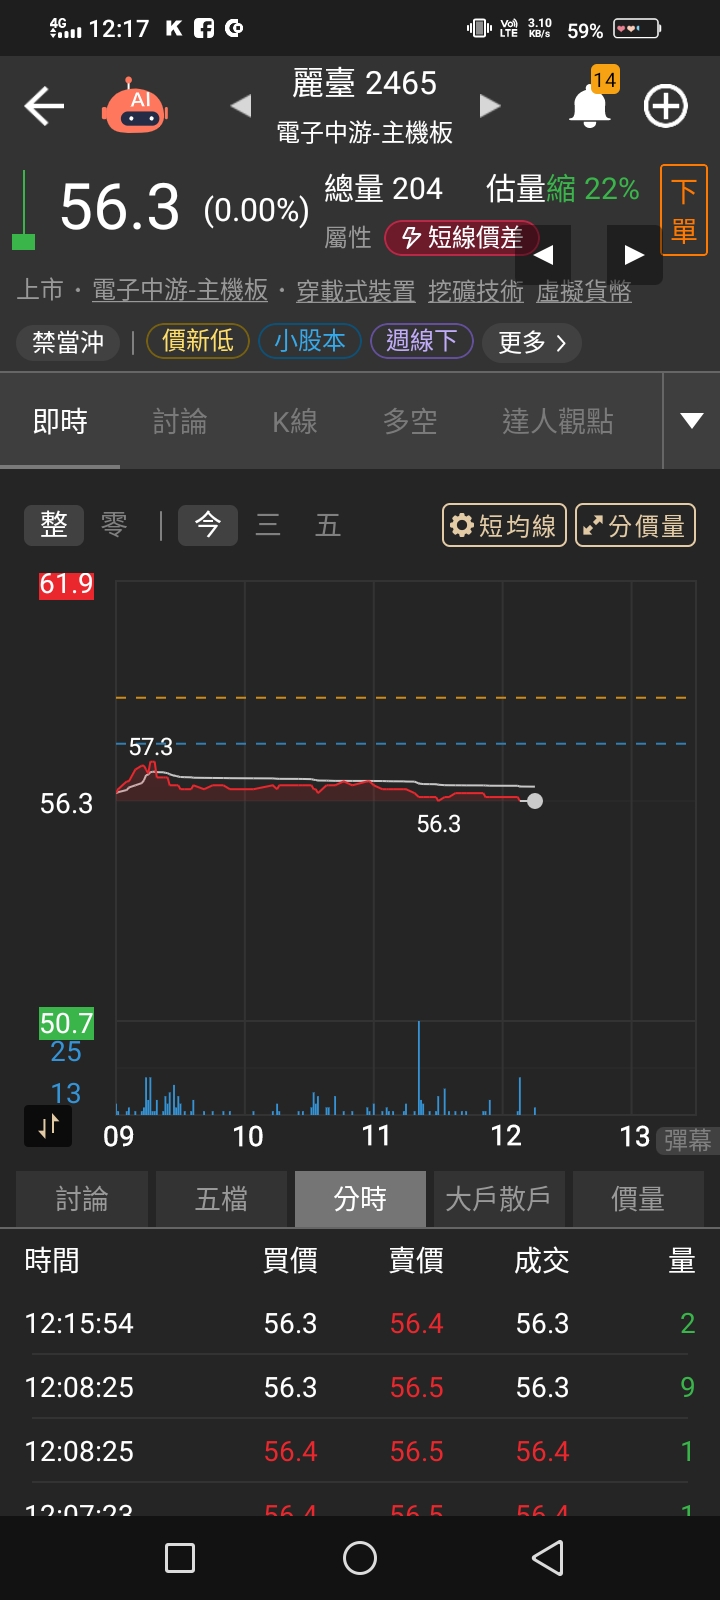
Task: Go to previous stock with left triangle
Action: click(240, 105)
